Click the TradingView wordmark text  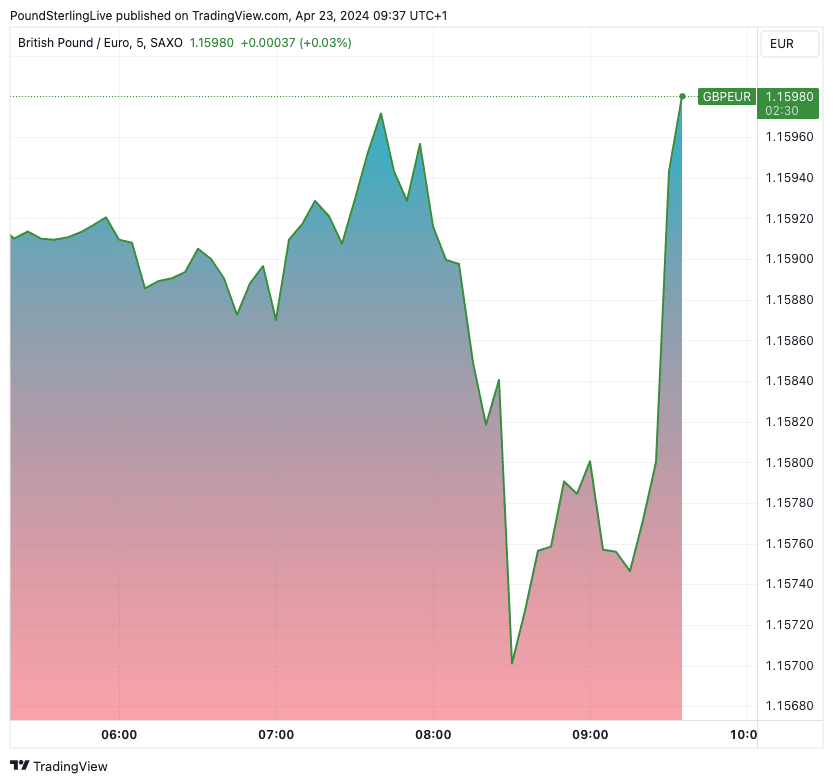(x=70, y=767)
